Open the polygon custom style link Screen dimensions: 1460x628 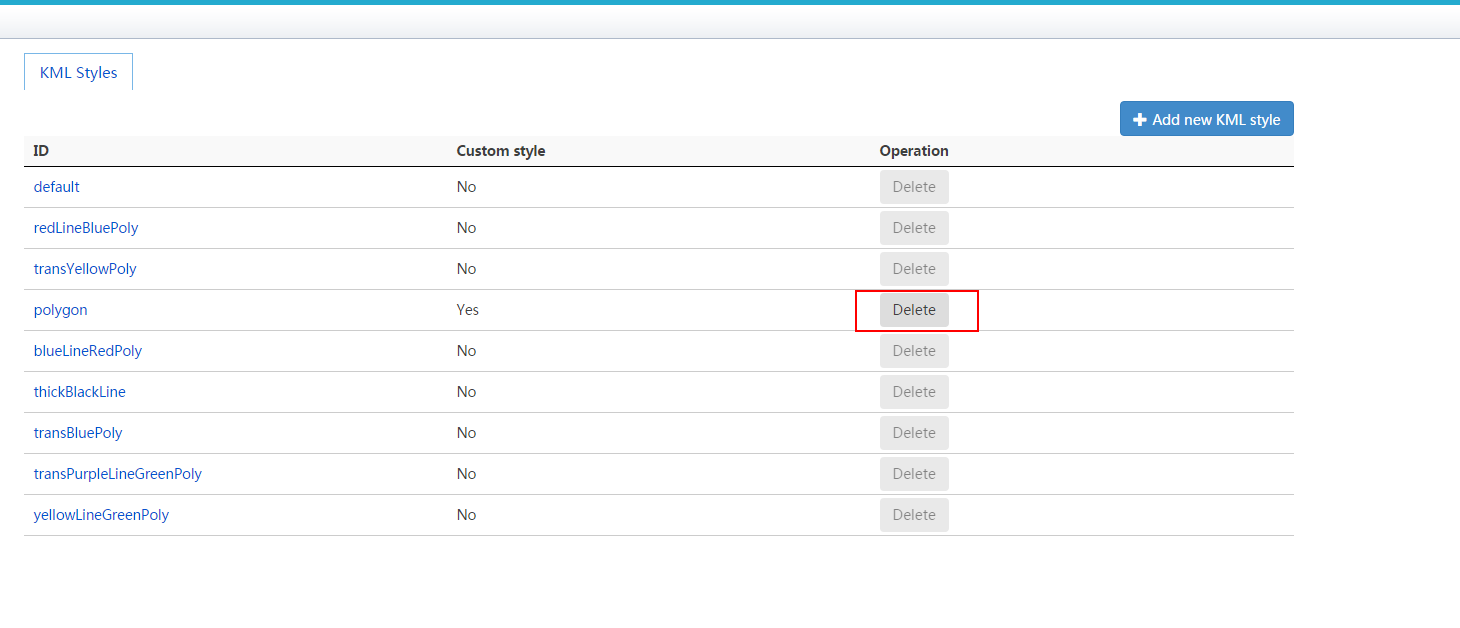[x=60, y=310]
